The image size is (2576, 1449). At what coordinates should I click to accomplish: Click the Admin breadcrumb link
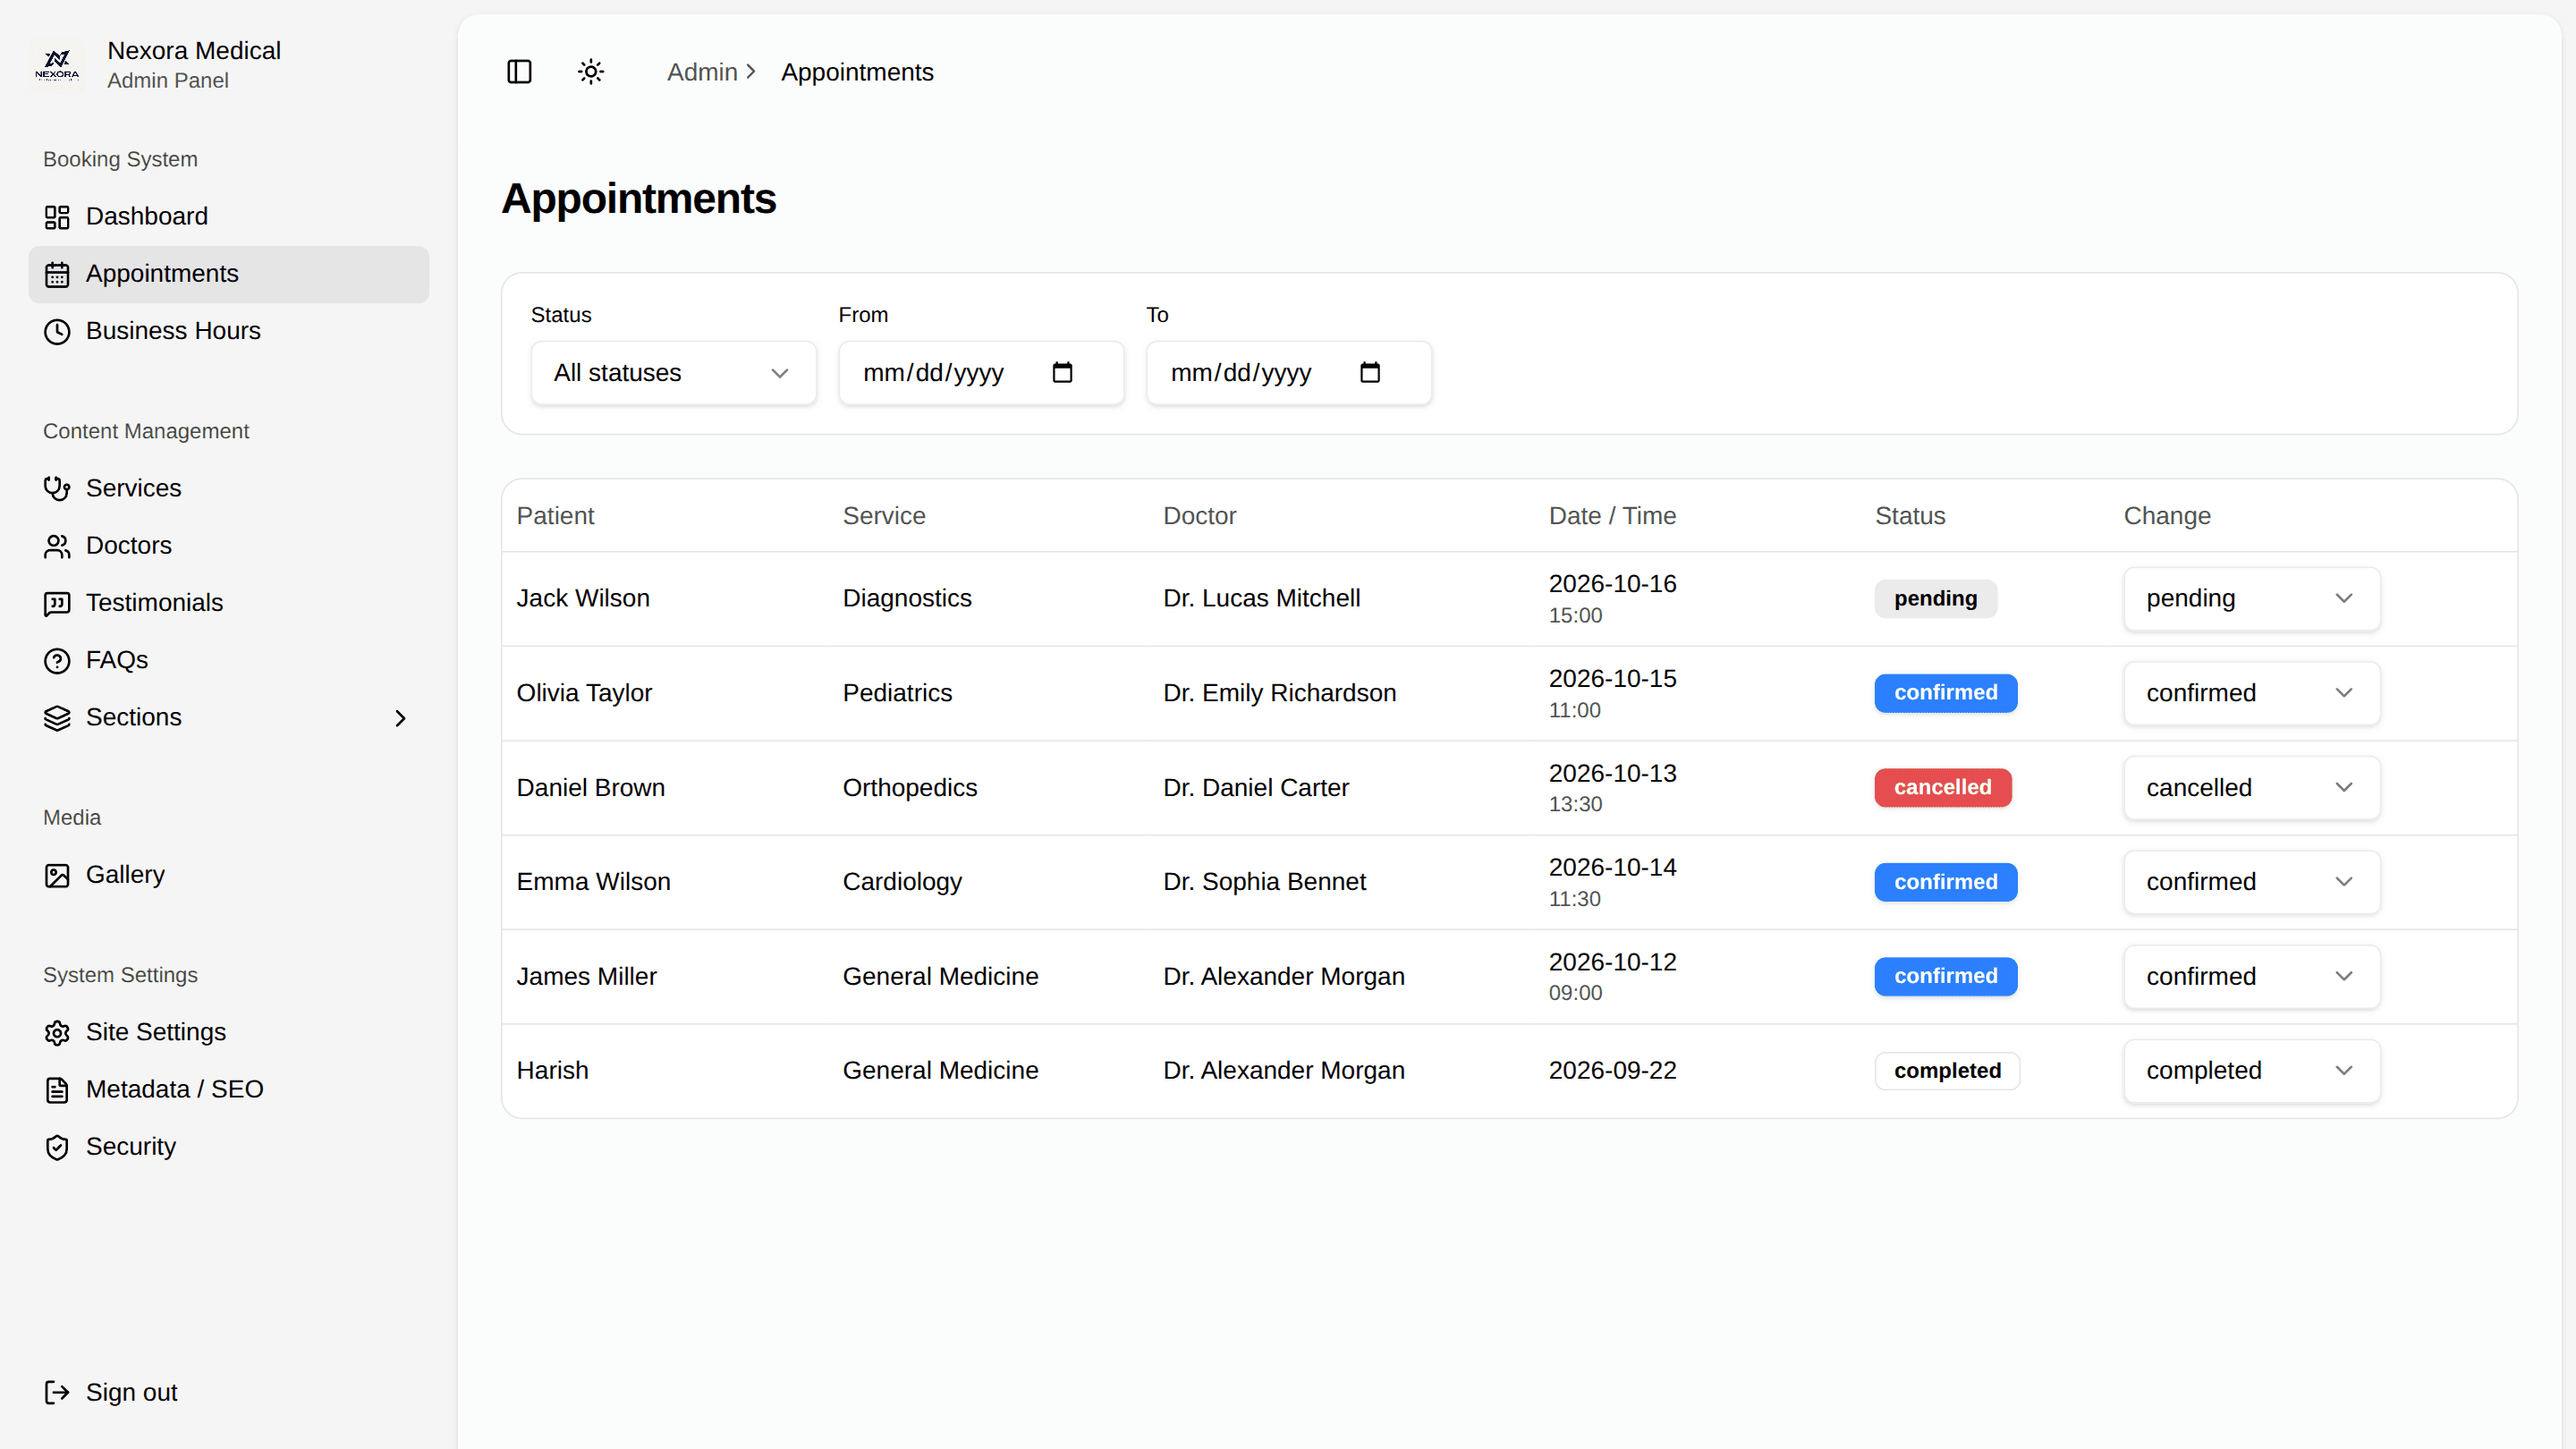pos(702,72)
